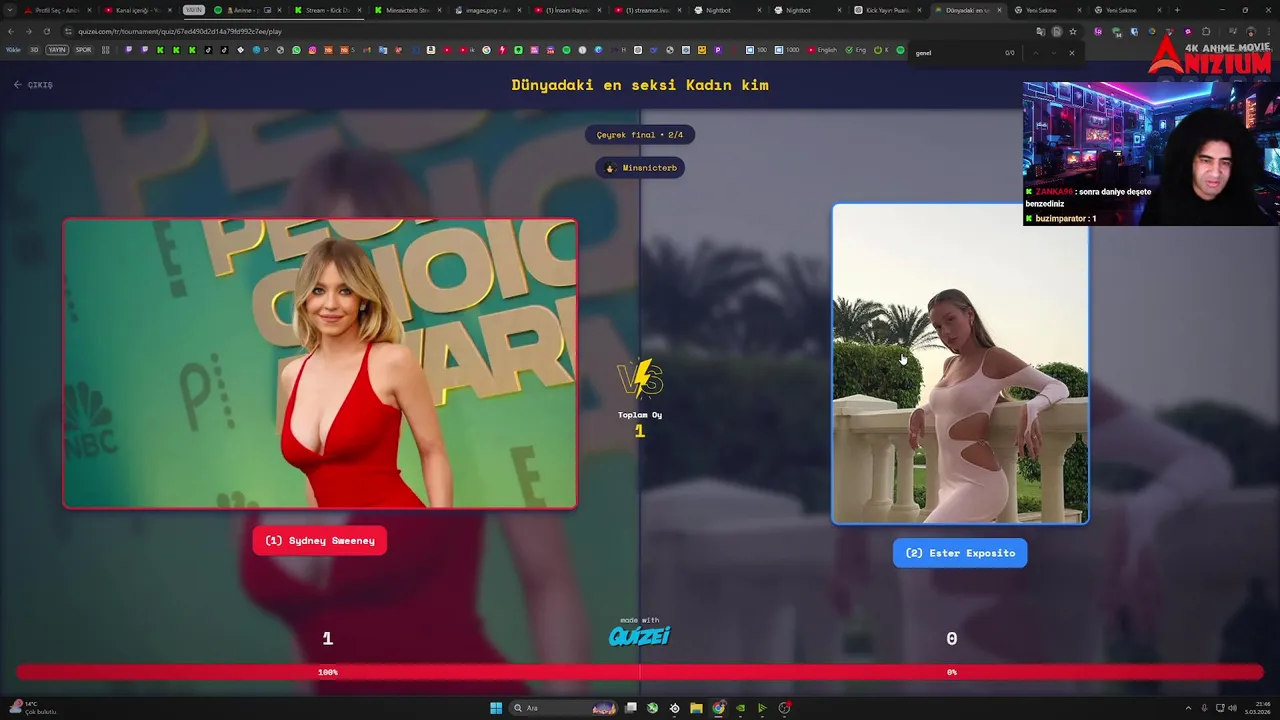
Task: Open the Windows Start button
Action: 496,708
